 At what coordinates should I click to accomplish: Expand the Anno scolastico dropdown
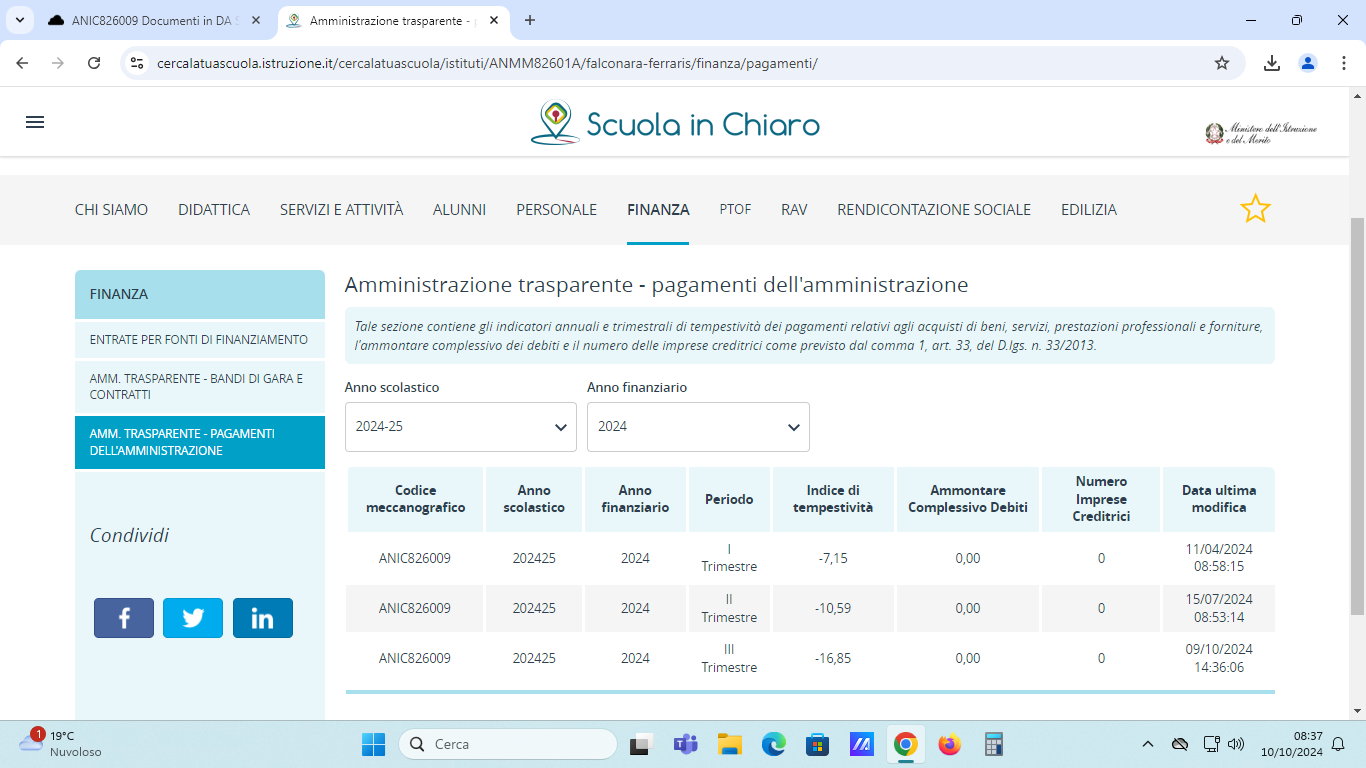[x=460, y=427]
